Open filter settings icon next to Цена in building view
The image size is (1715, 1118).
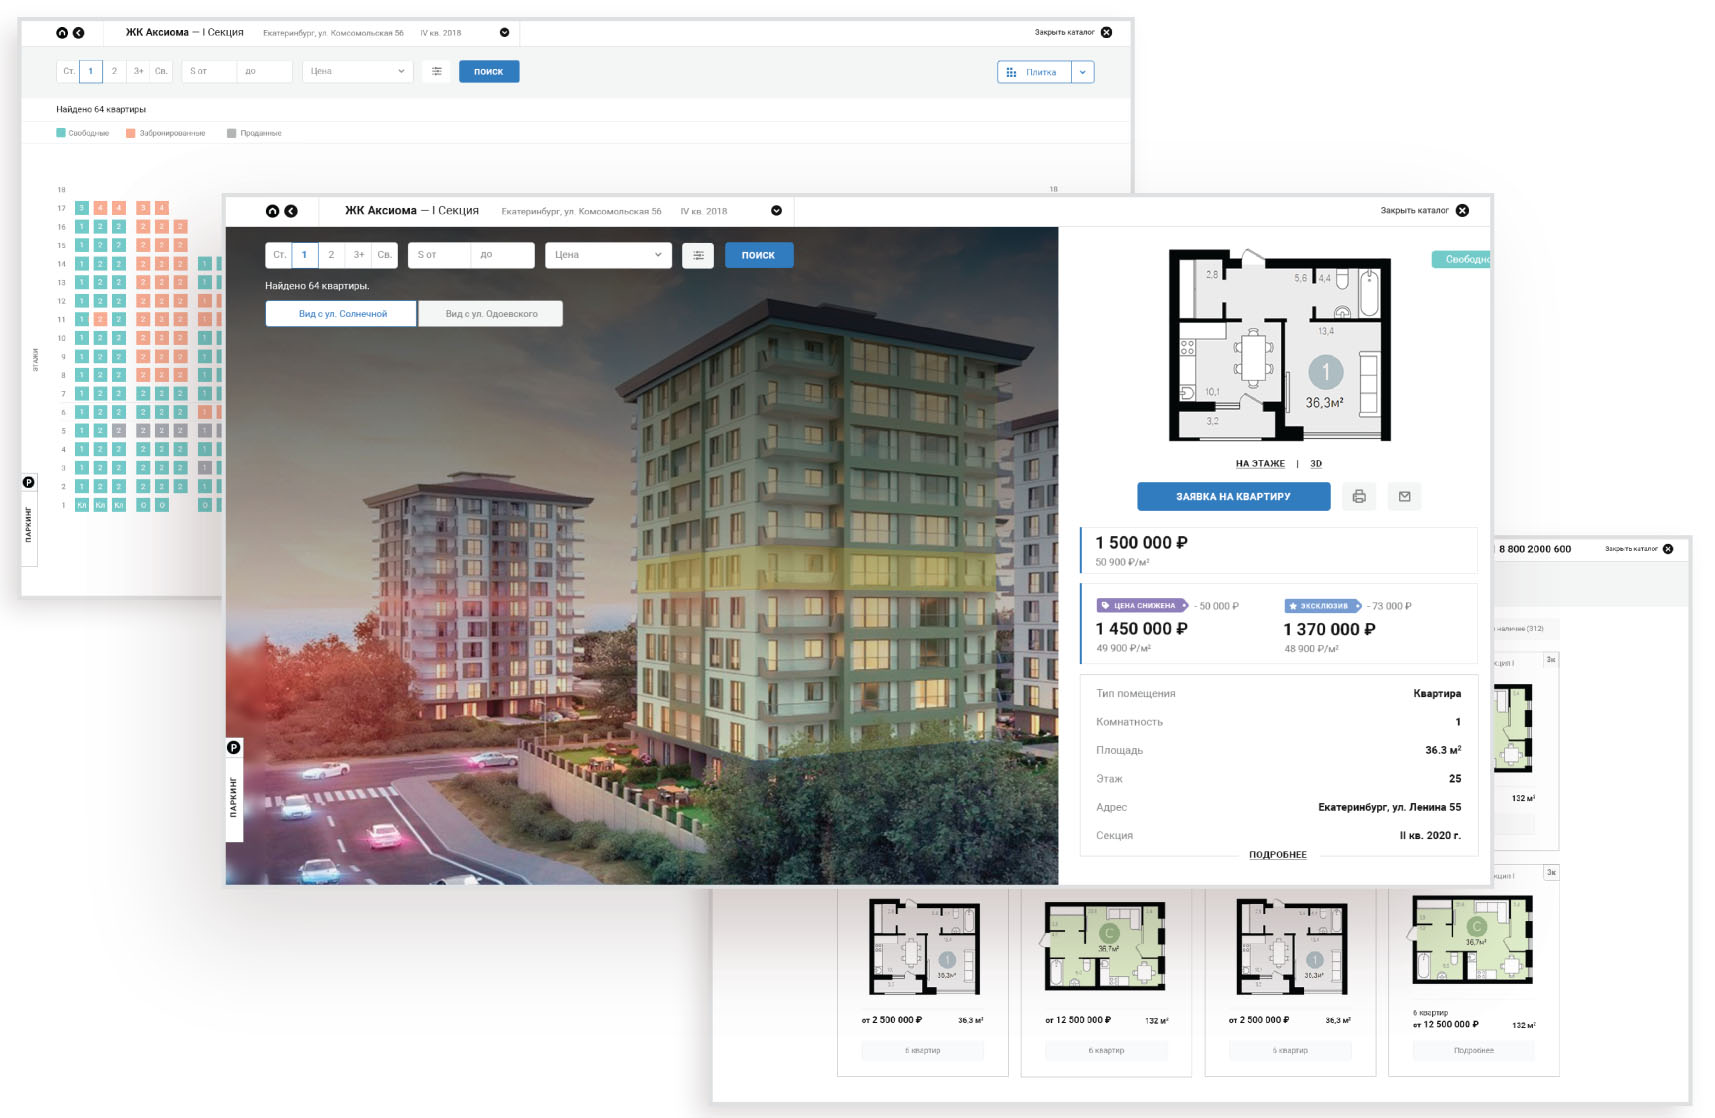(x=698, y=255)
